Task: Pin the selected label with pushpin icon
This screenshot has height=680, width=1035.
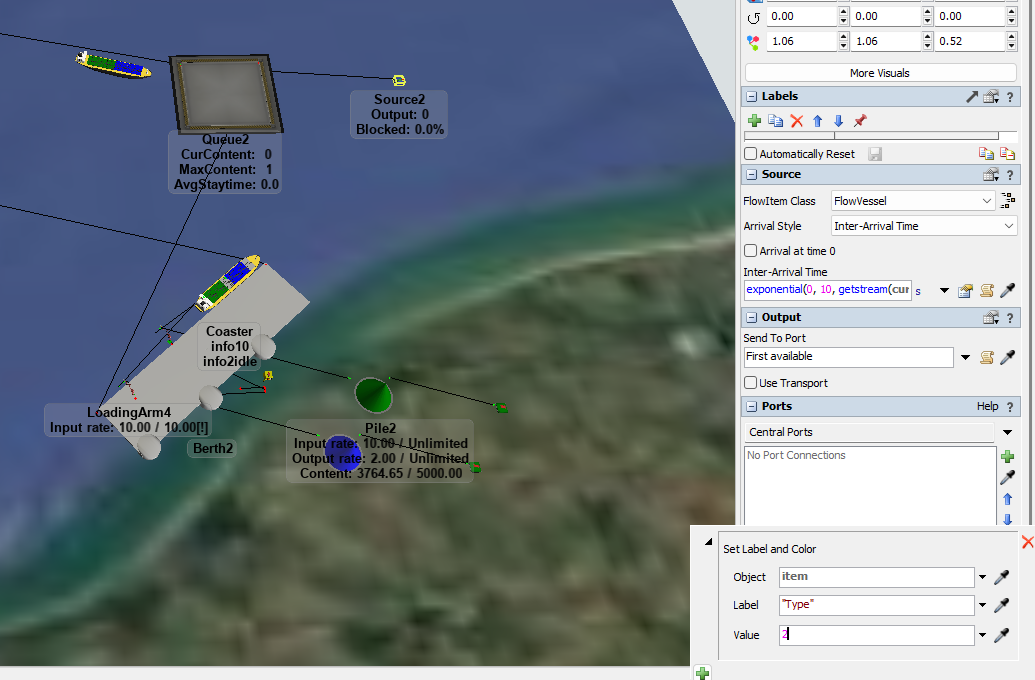Action: pos(860,121)
